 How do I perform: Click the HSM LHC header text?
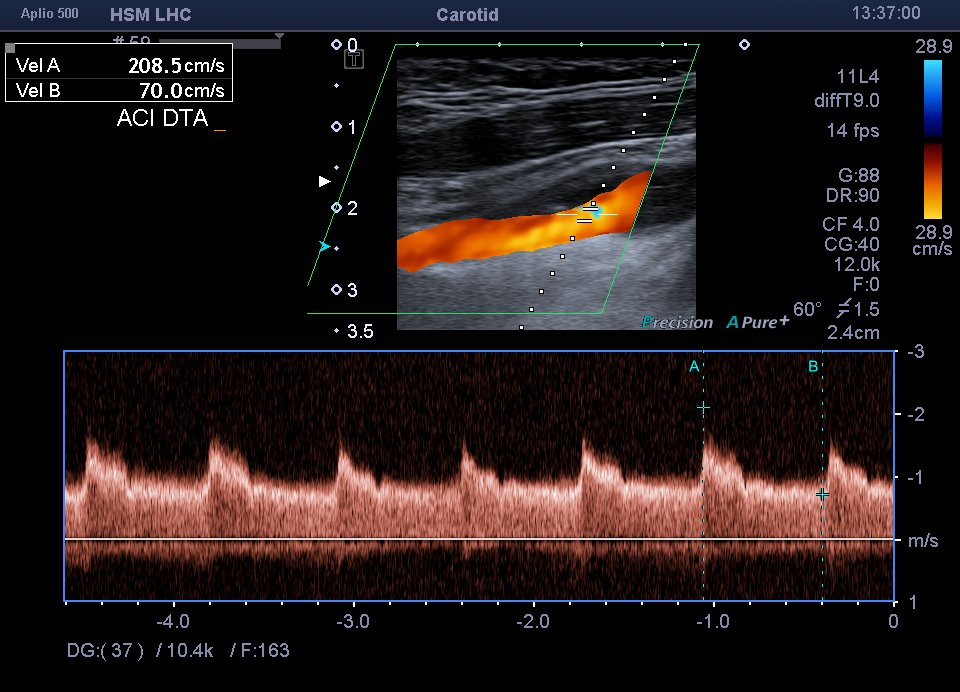tap(151, 15)
